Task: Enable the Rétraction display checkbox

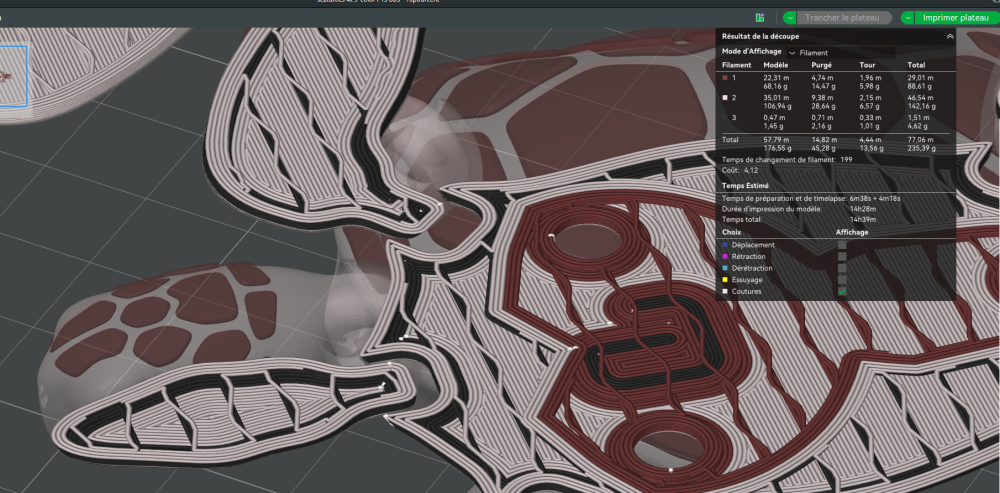Action: (x=842, y=256)
